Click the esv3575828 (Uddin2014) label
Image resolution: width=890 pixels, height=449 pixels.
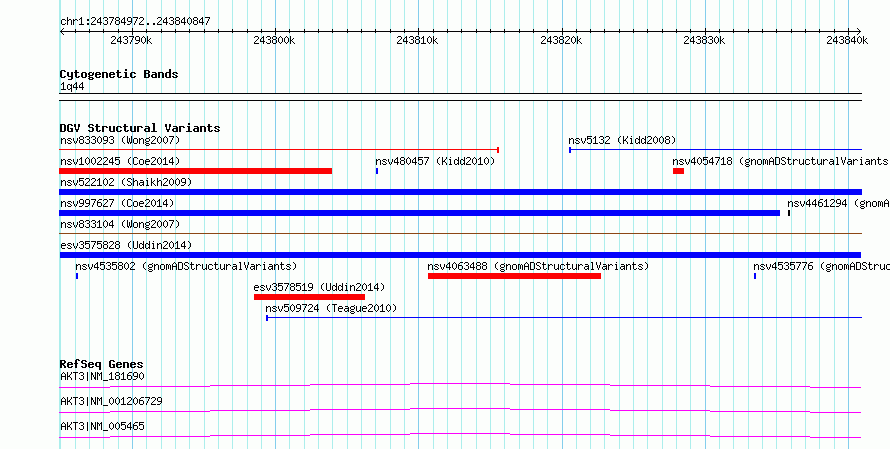[x=126, y=245]
